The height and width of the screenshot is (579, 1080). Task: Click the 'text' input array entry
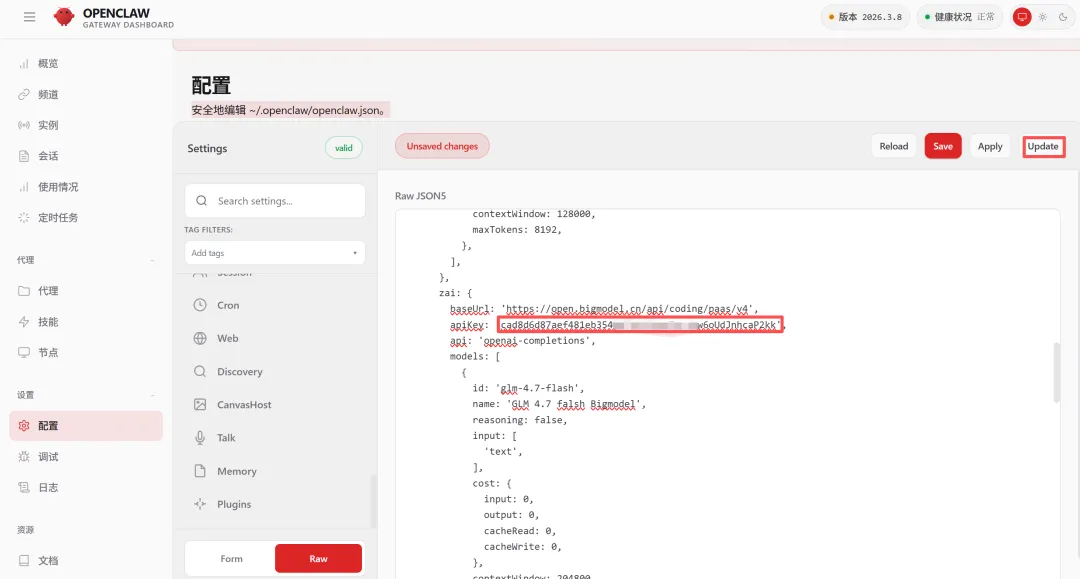[x=503, y=452]
